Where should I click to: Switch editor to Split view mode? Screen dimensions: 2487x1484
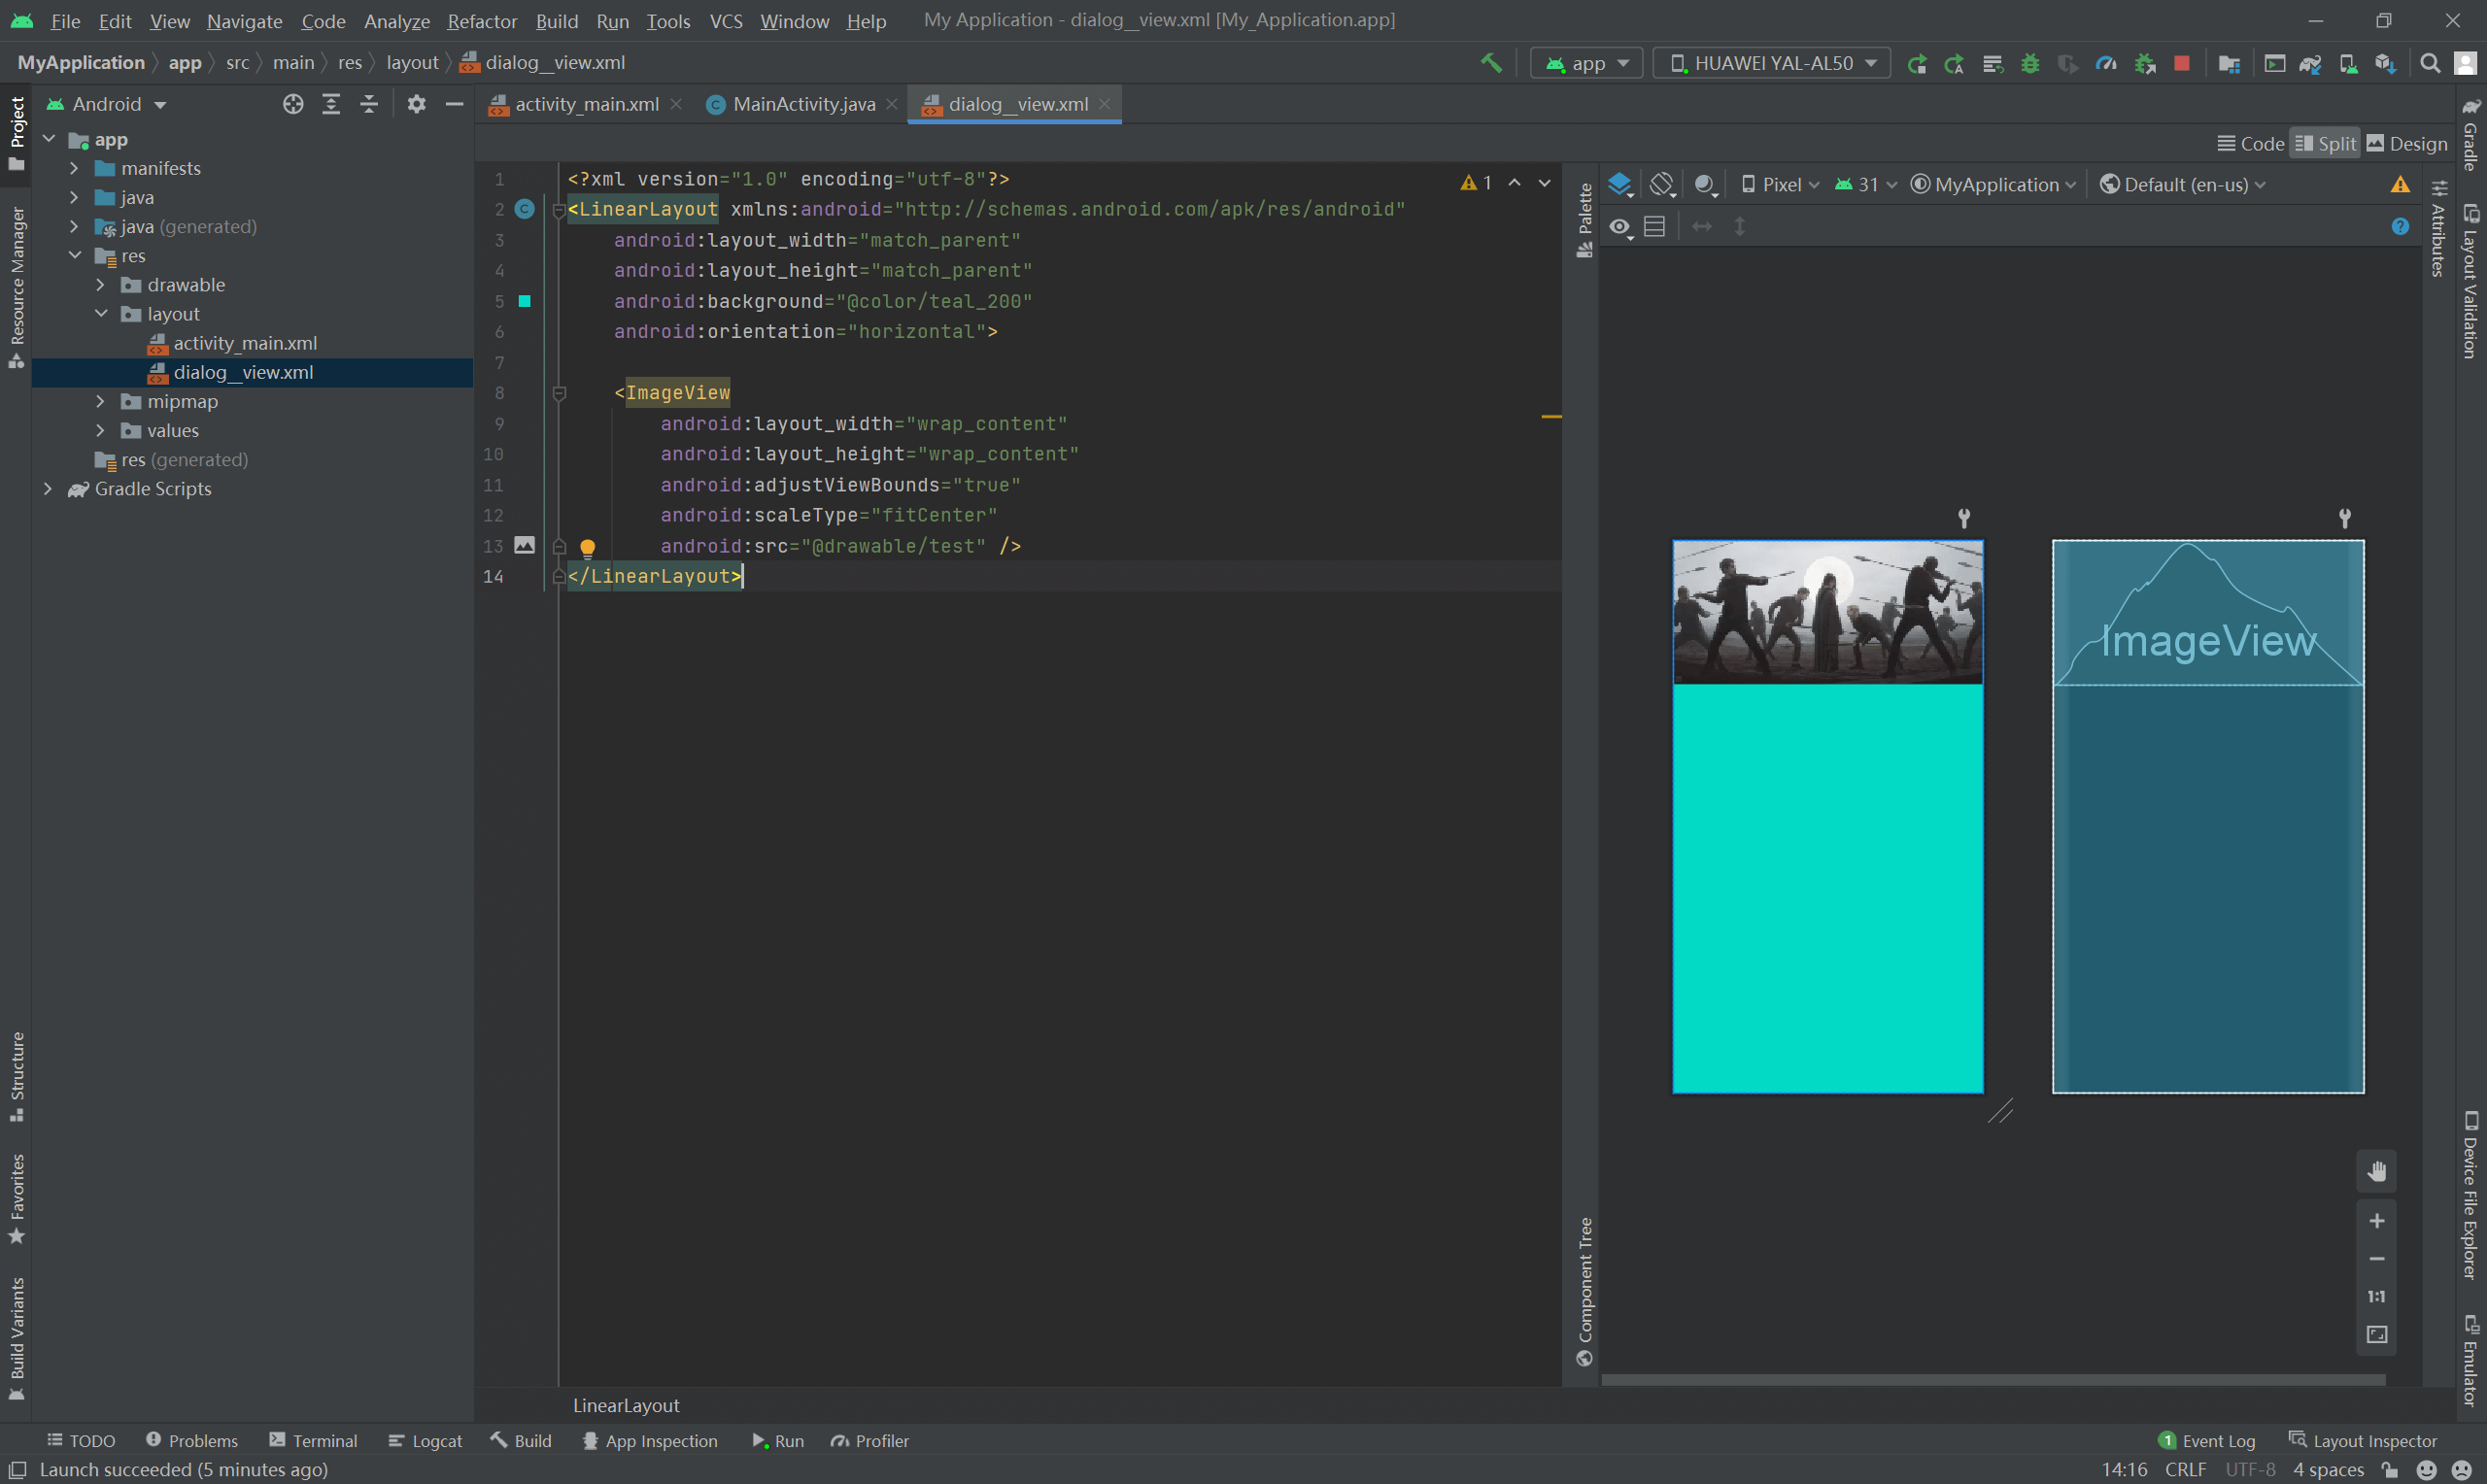point(2325,144)
